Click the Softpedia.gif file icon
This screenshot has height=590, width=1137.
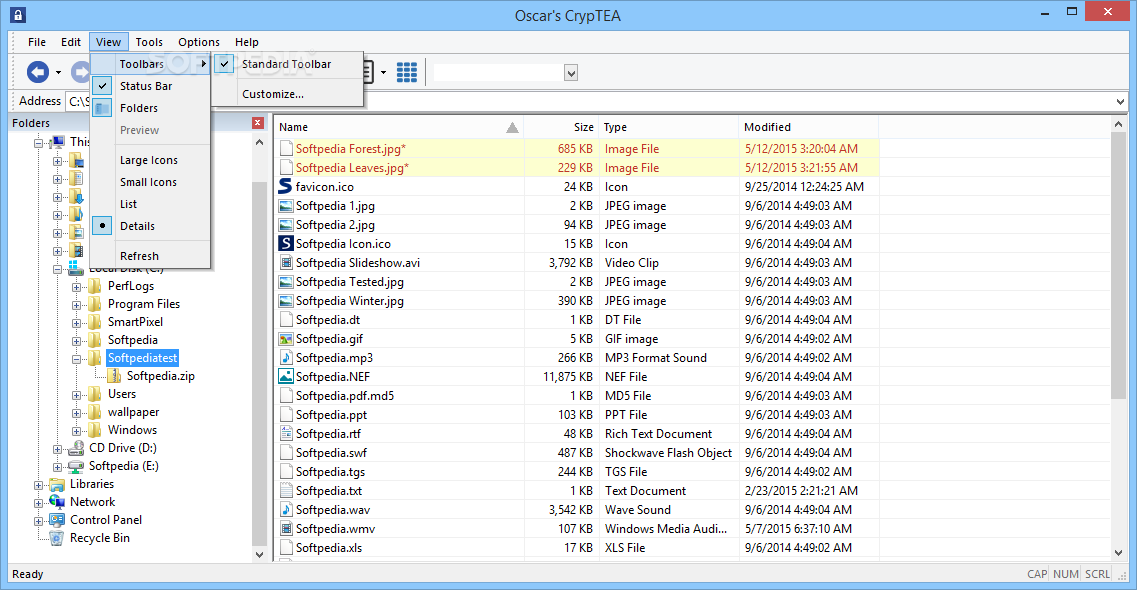(x=286, y=338)
